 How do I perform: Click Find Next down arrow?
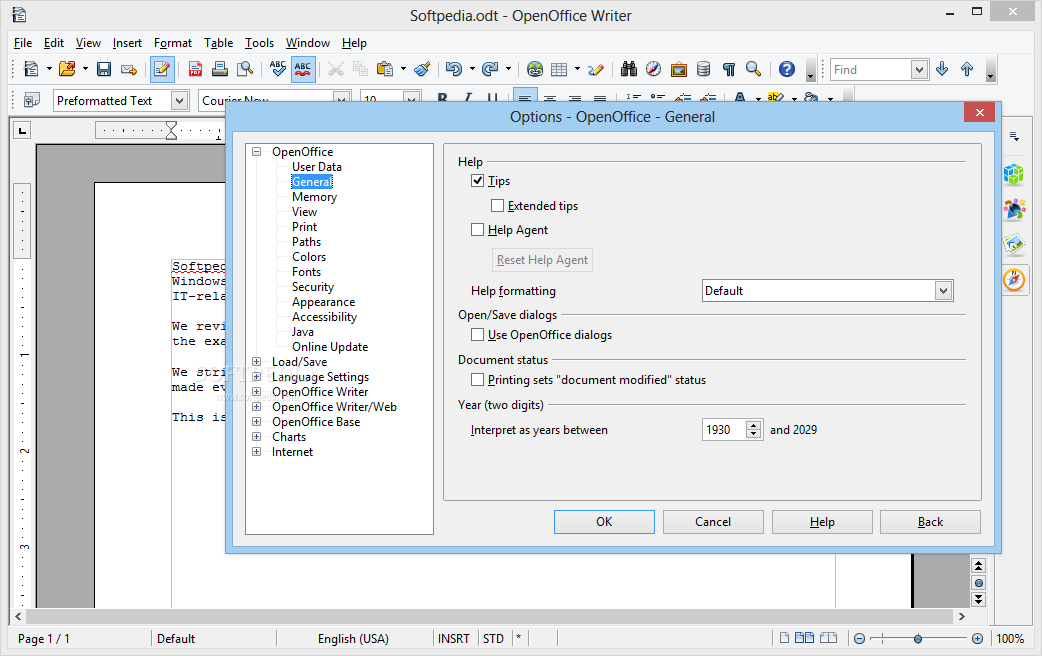click(x=942, y=69)
